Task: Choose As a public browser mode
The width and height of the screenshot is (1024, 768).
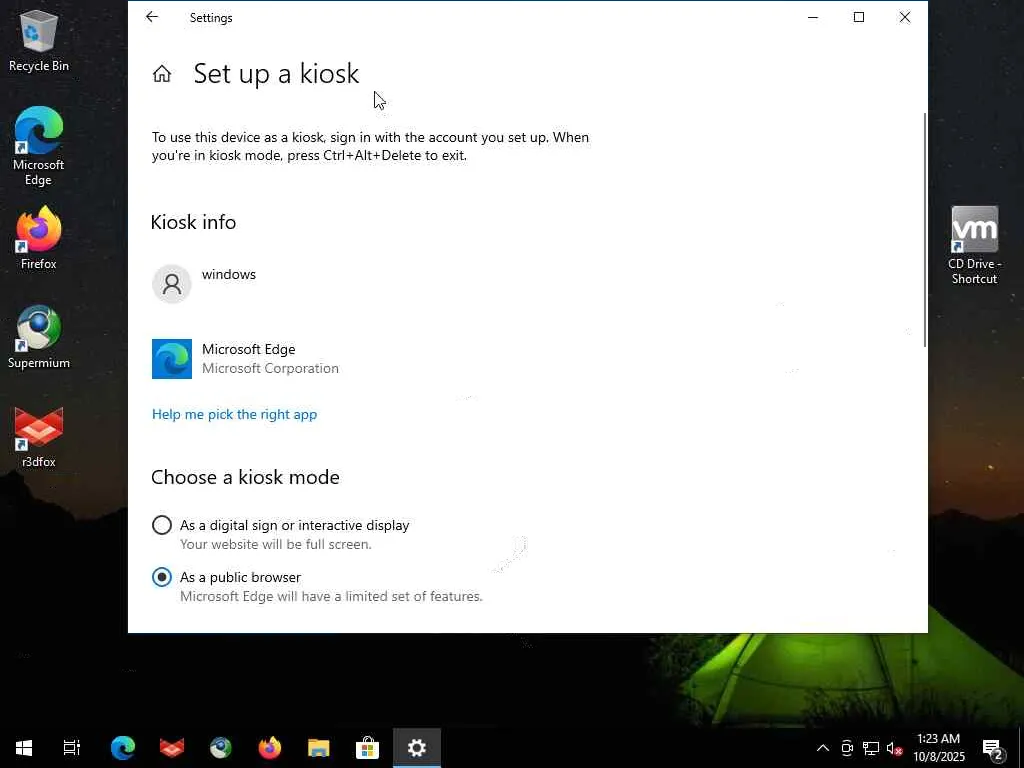Action: 162,577
